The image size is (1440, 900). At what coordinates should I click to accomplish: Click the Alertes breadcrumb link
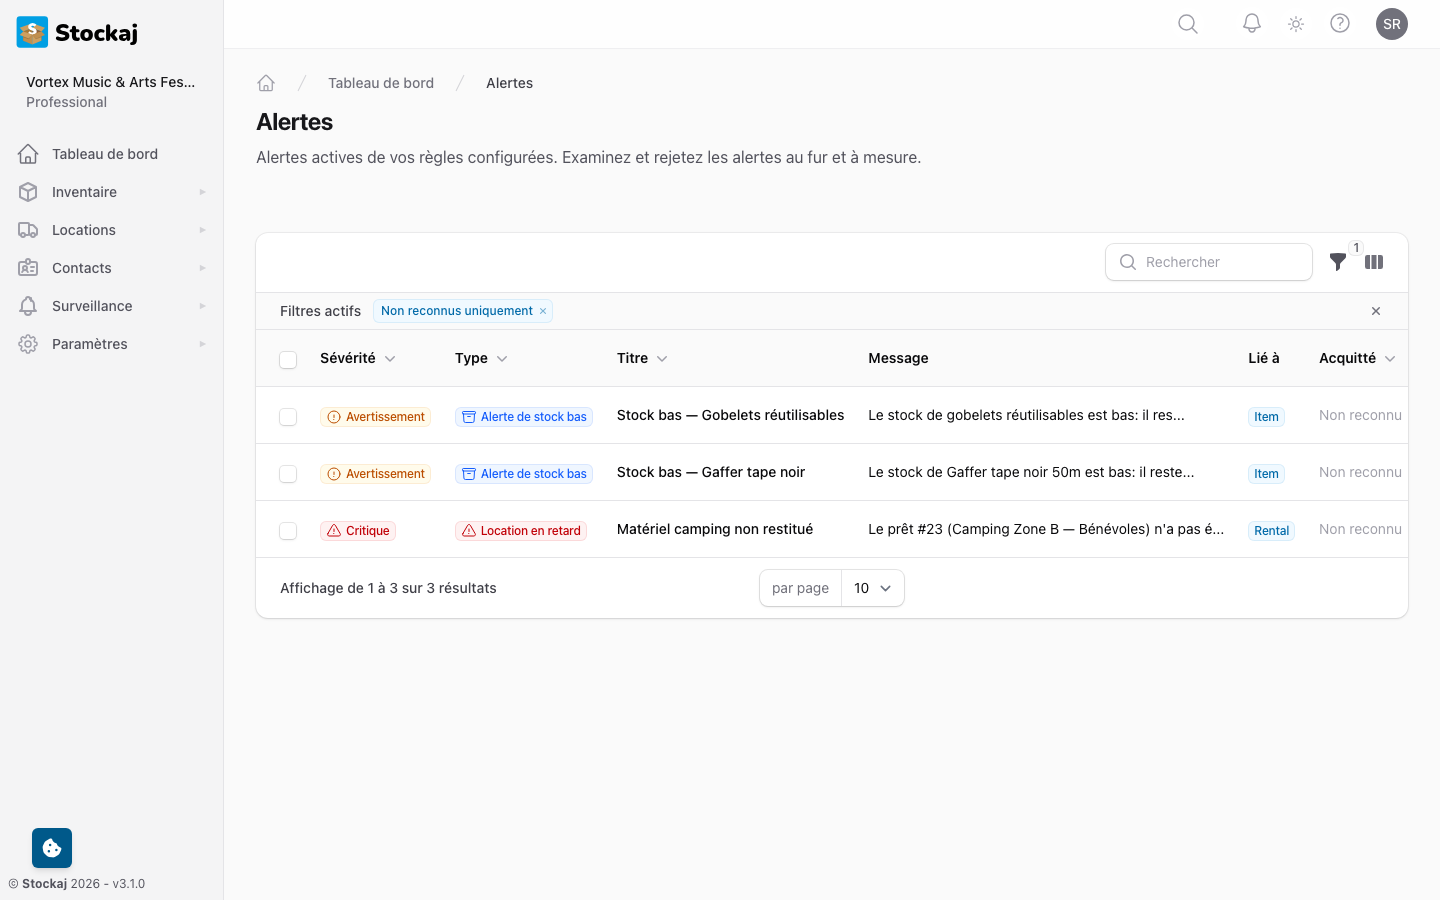[509, 82]
